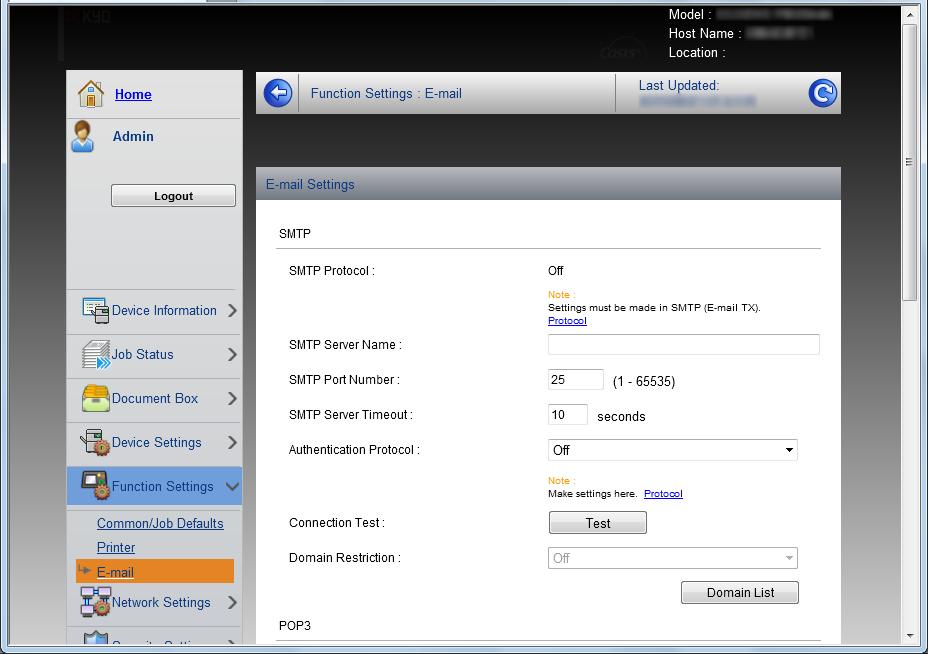Click the Device Information icon
The width and height of the screenshot is (928, 654).
[x=95, y=310]
